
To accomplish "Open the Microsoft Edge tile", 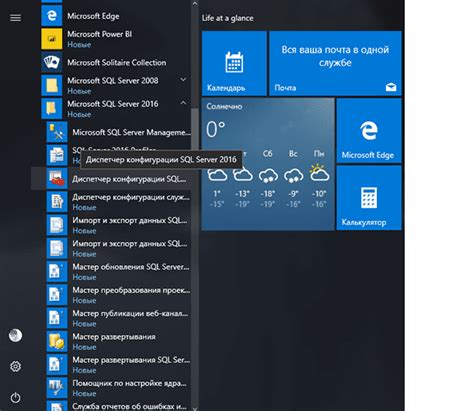I will coord(369,130).
